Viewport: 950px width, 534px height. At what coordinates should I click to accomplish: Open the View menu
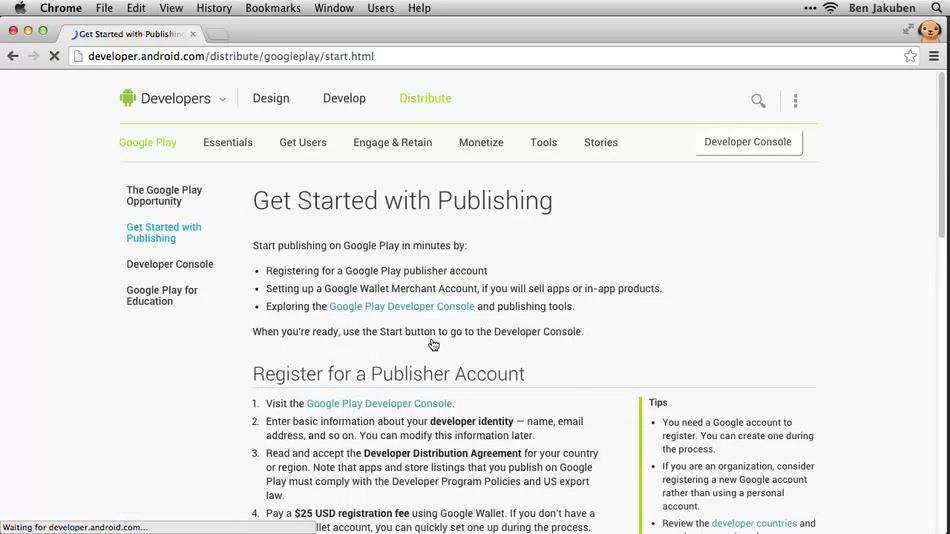(171, 8)
